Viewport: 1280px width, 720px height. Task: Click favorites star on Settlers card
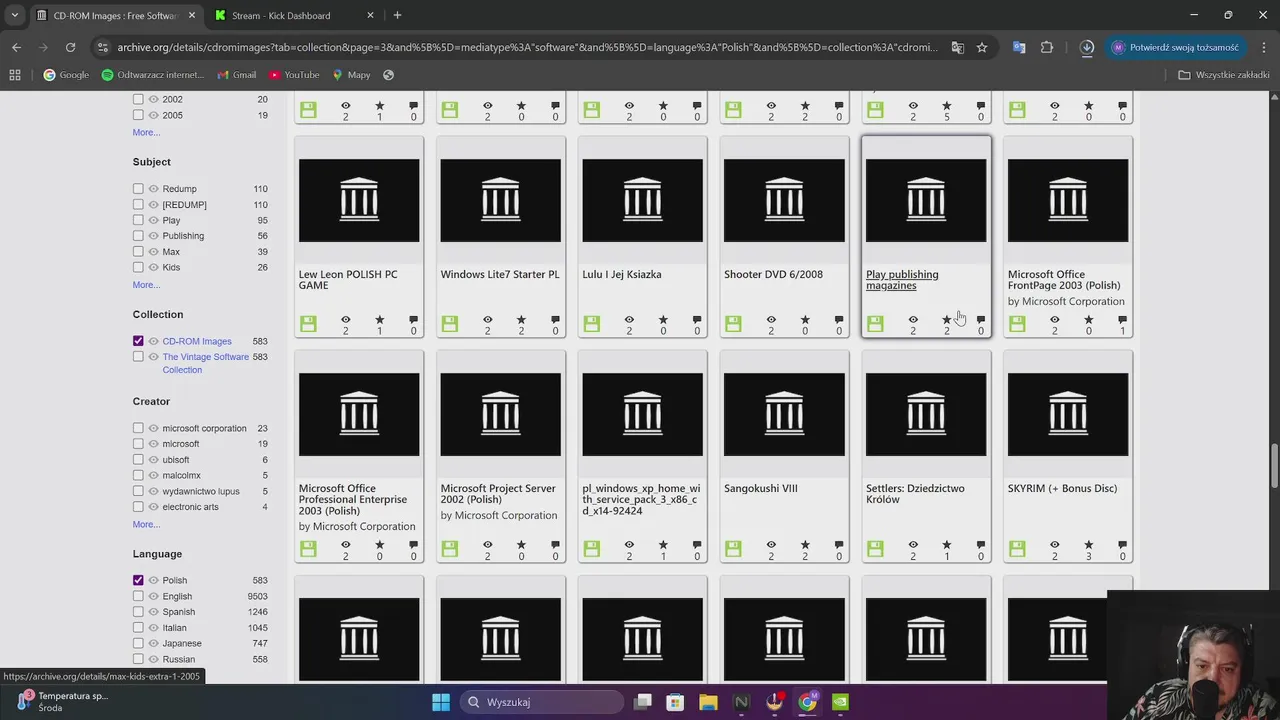click(947, 544)
